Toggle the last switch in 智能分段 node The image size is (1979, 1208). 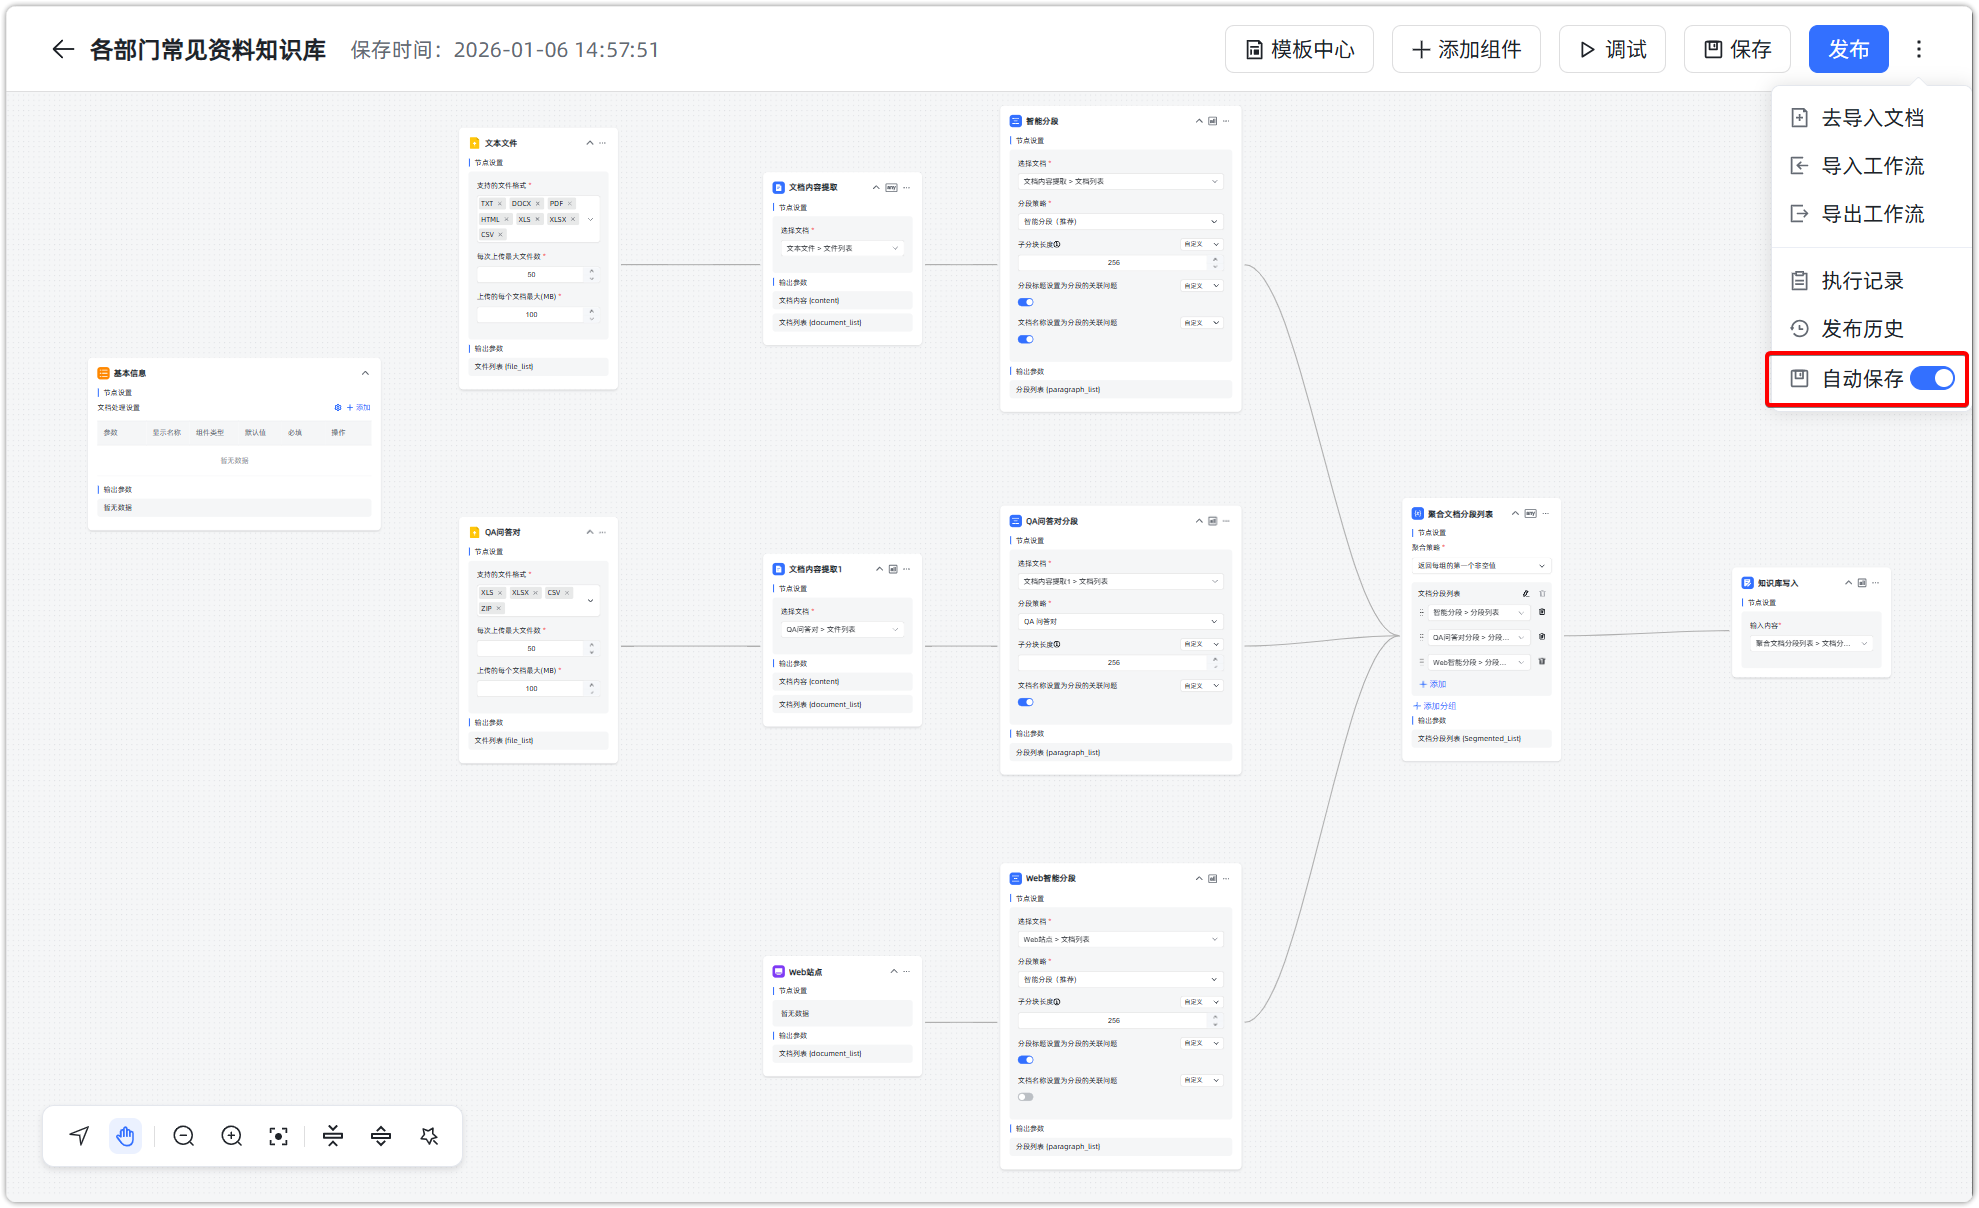pos(1025,339)
